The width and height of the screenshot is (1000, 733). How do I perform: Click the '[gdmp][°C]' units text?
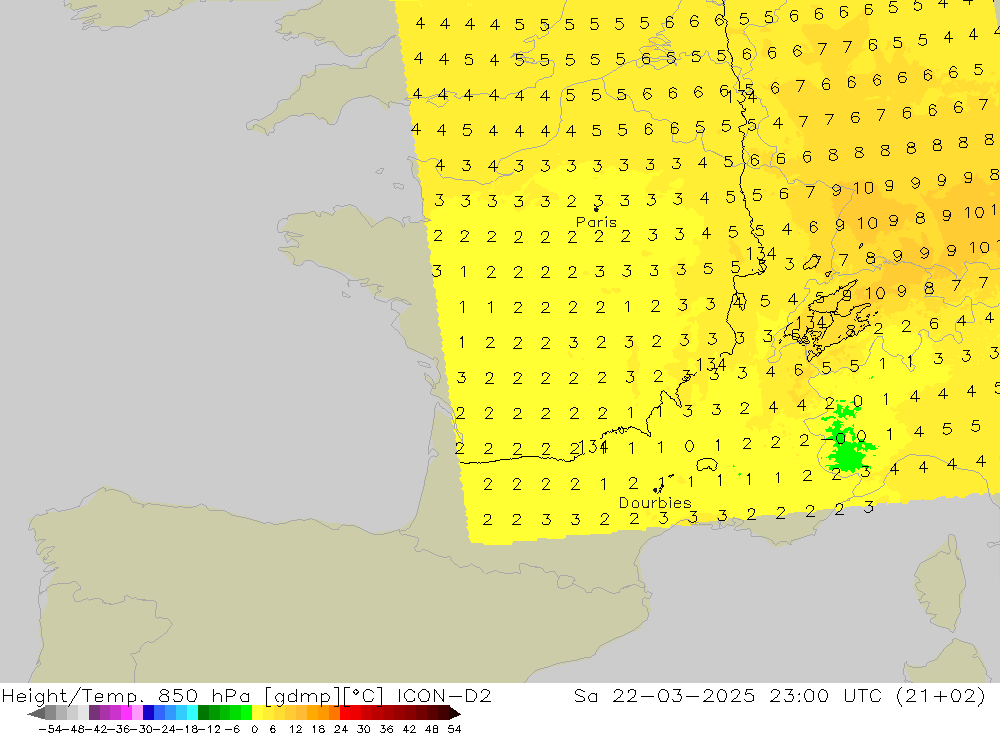click(323, 696)
